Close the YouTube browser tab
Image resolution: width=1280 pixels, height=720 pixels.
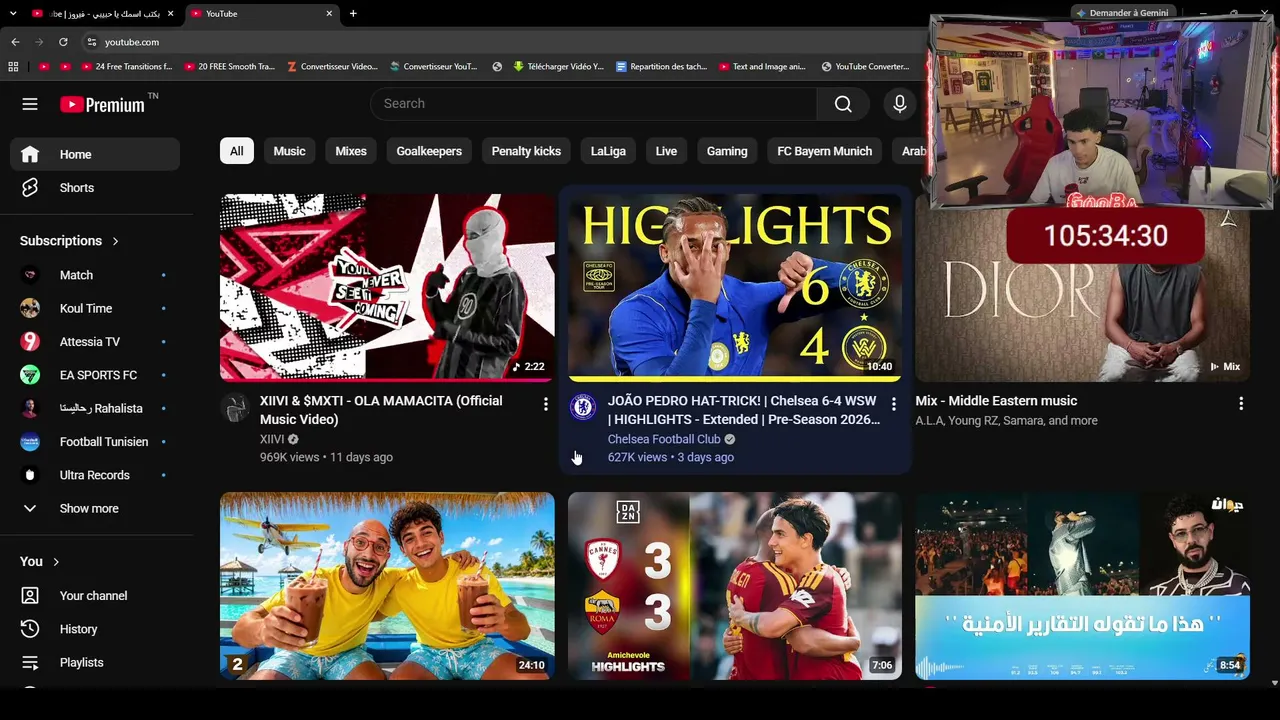pyautogui.click(x=329, y=14)
